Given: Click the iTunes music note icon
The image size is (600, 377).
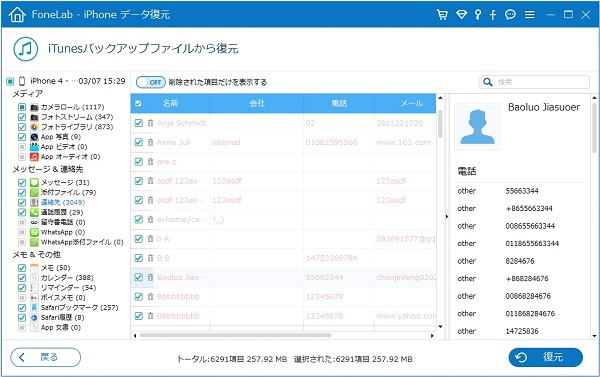Looking at the screenshot, I should 25,49.
